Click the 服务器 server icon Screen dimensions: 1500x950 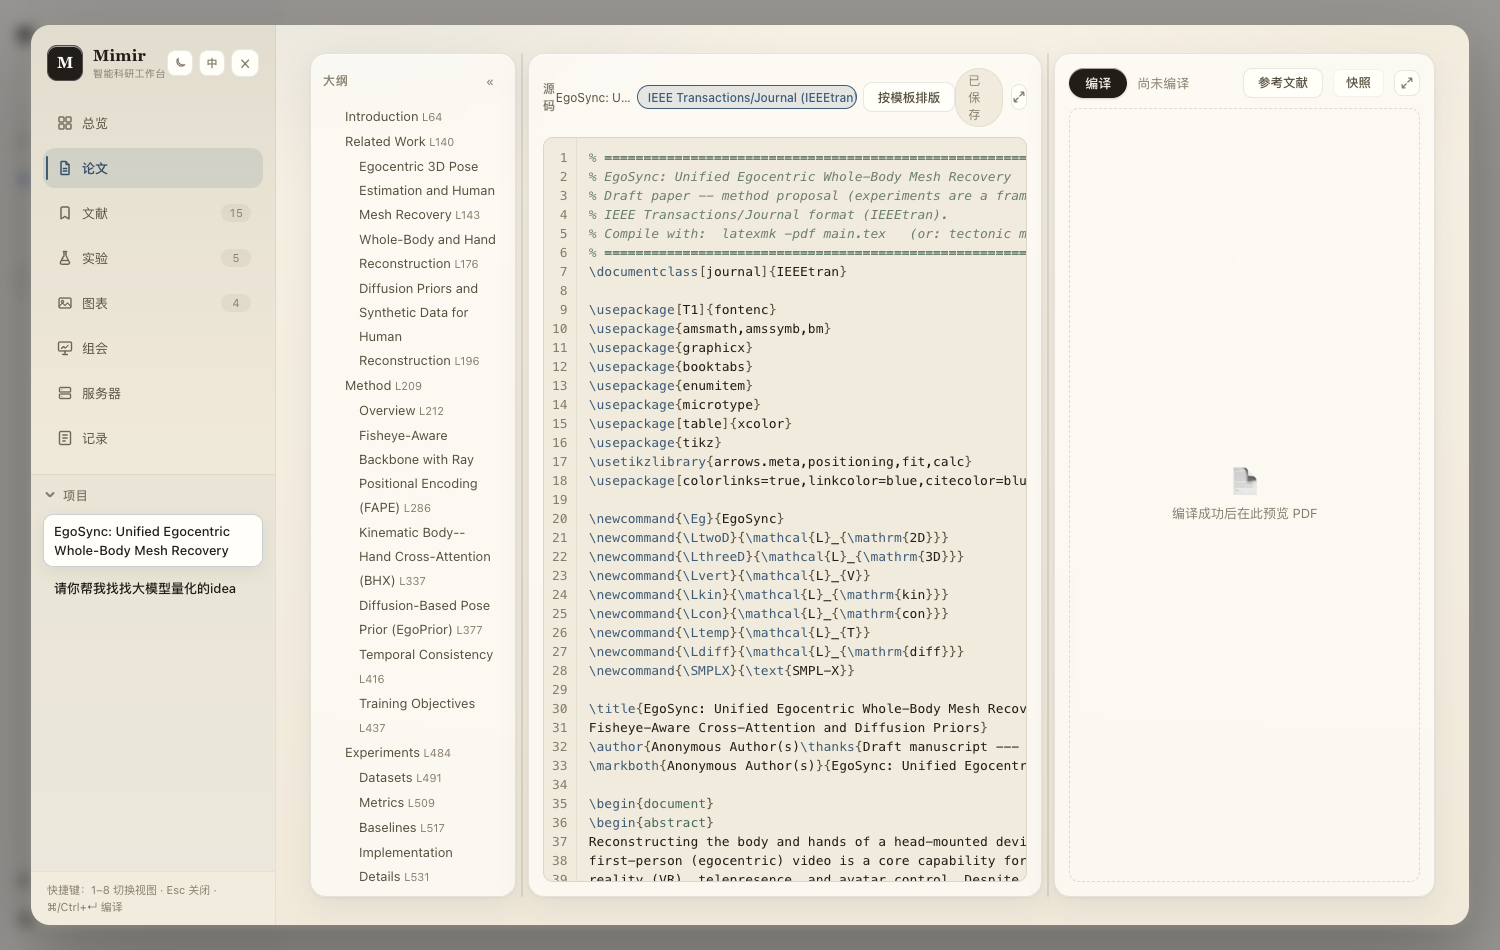pyautogui.click(x=65, y=393)
